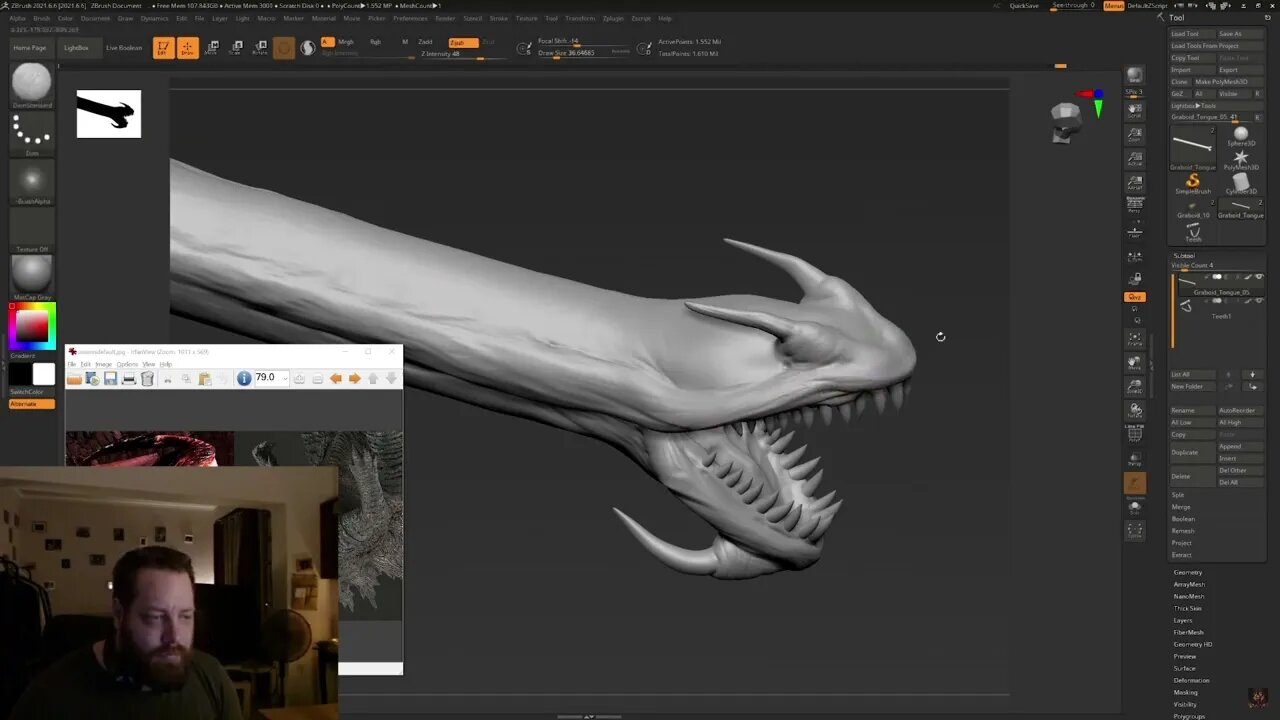Click the AAHalf icon
This screenshot has width=1280, height=720.
[x=1134, y=183]
